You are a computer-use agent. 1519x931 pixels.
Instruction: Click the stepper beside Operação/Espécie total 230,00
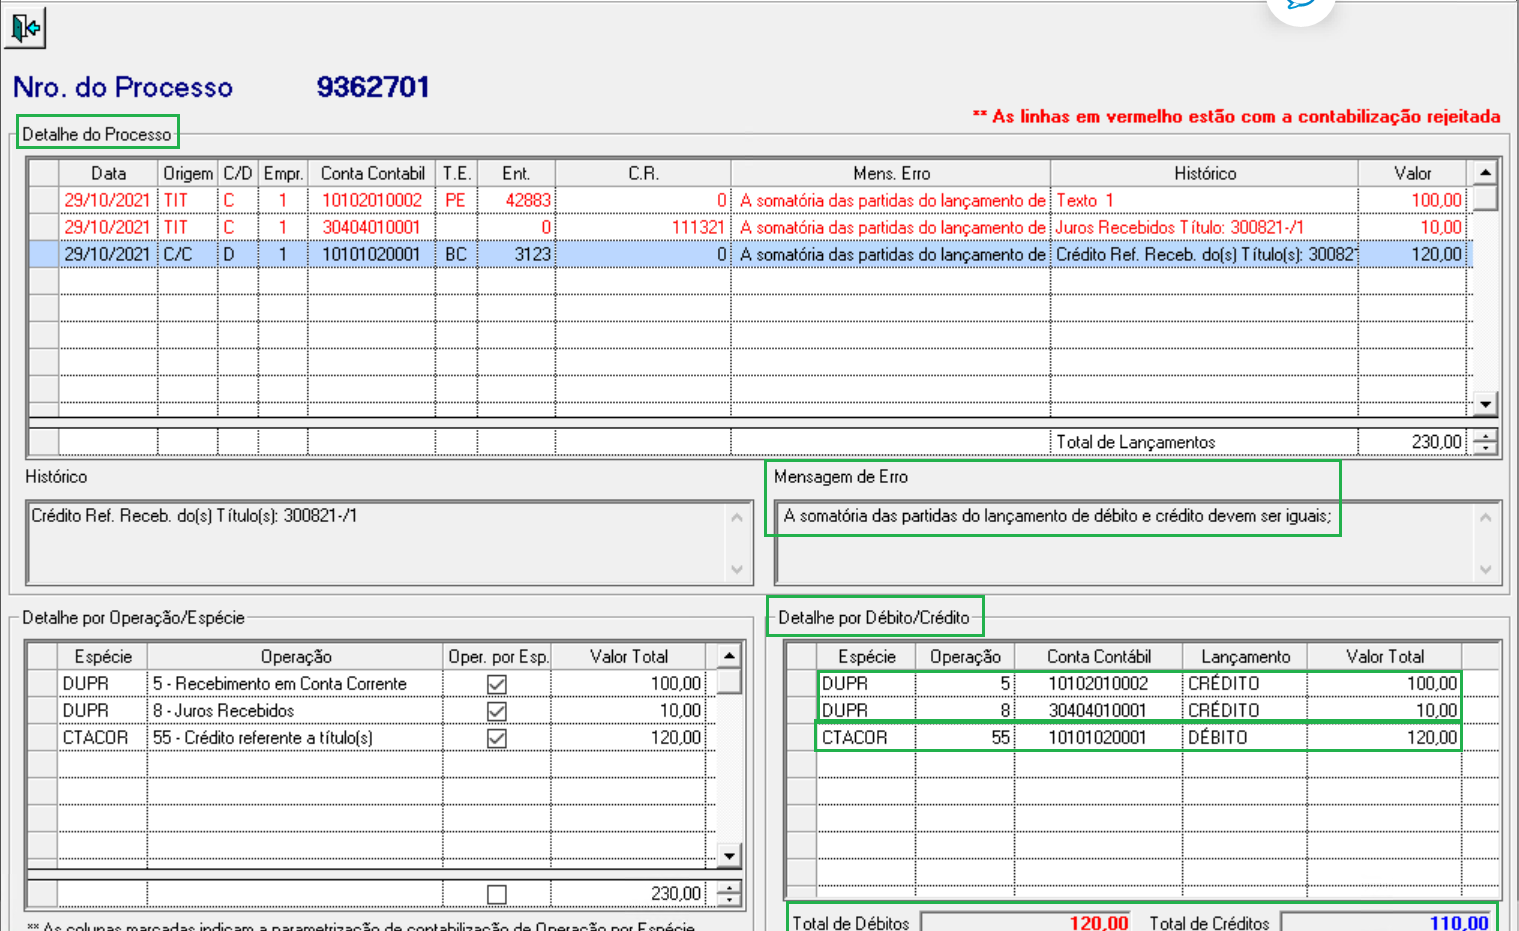730,893
